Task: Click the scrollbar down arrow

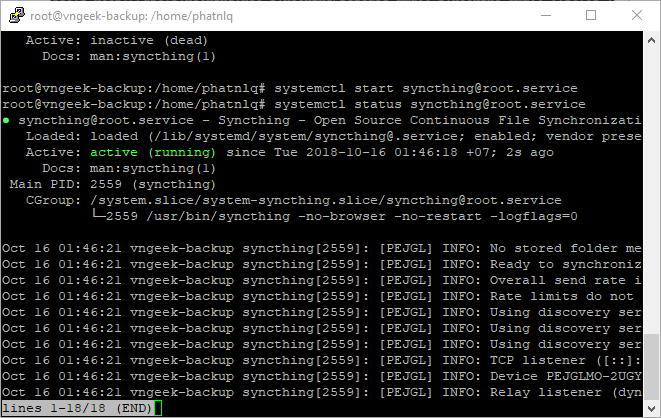Action: [x=651, y=408]
